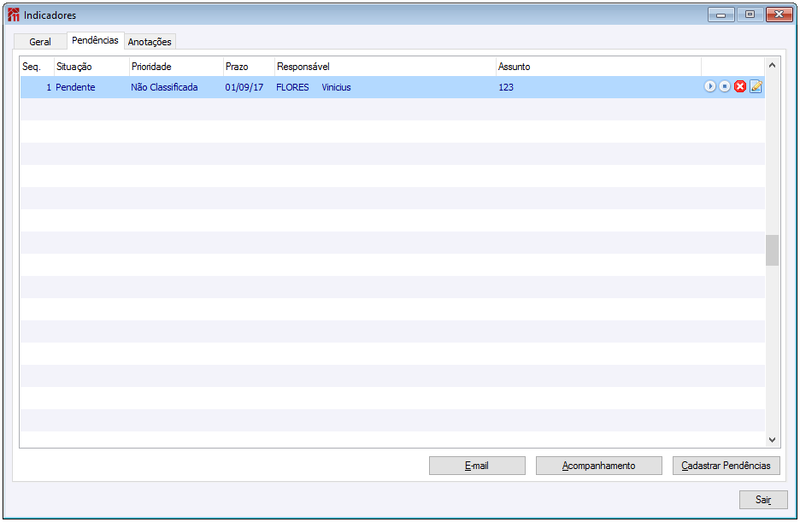This screenshot has height=522, width=800.
Task: Sort by the Prazo column header
Action: [248, 67]
